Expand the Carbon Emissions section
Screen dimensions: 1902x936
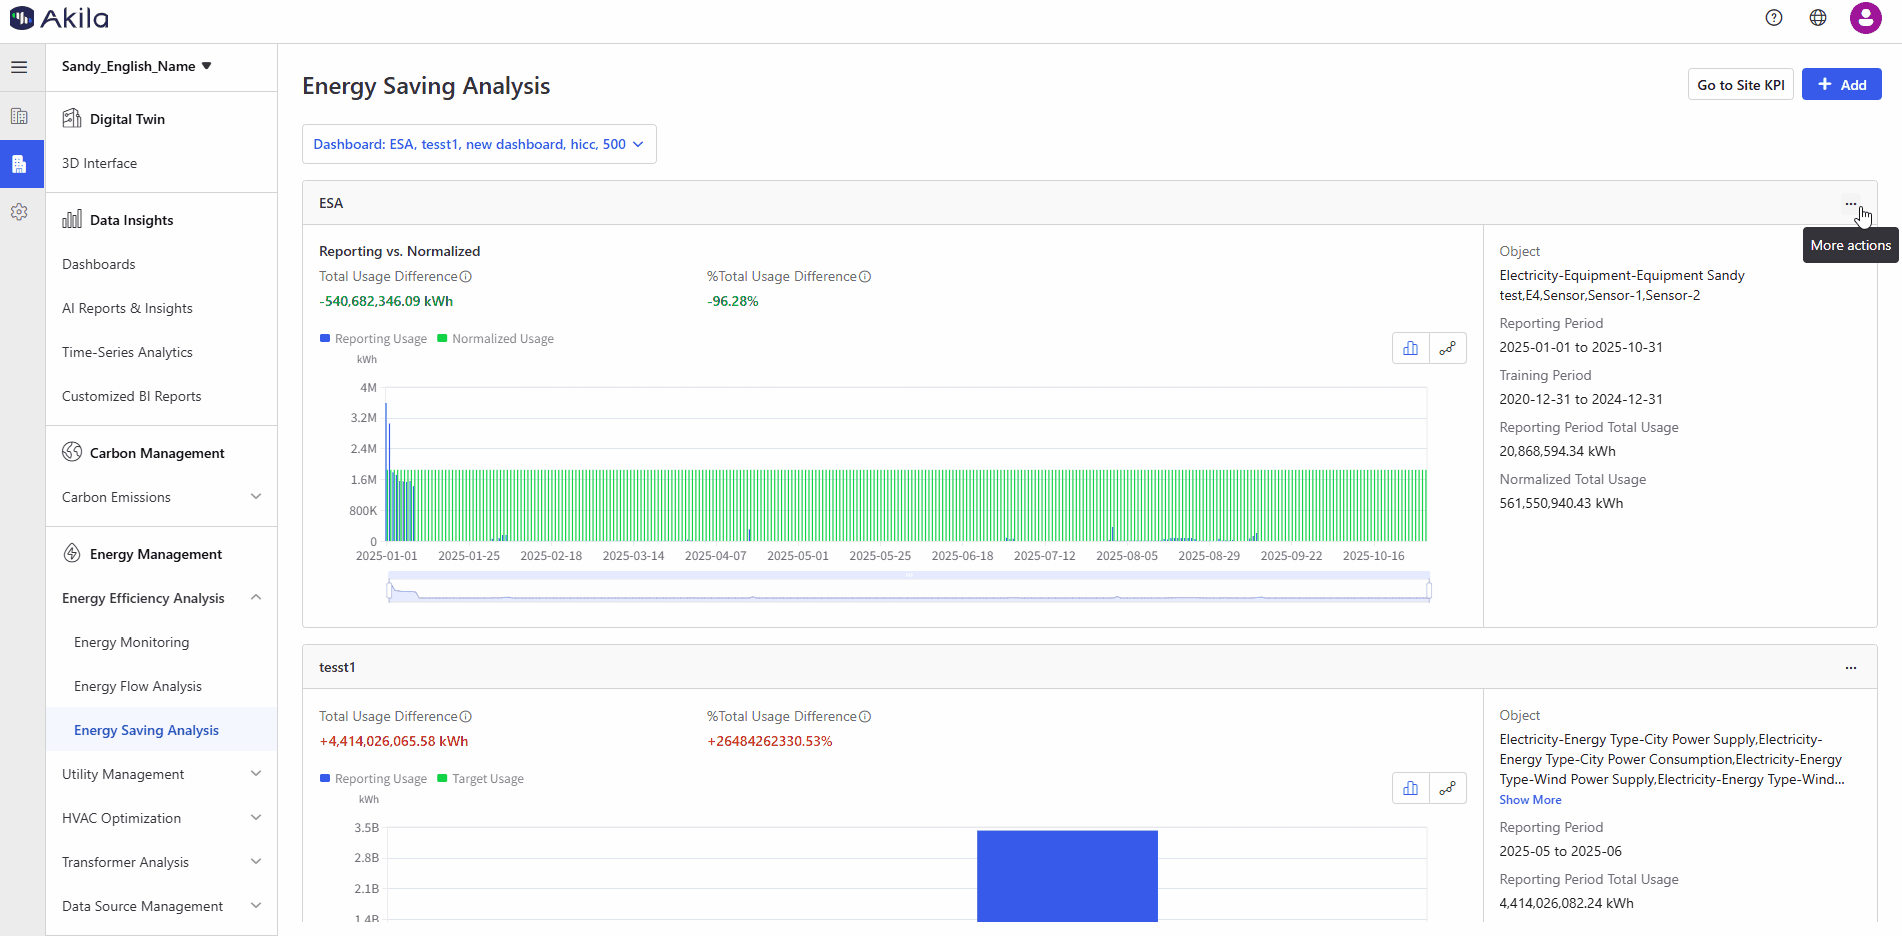click(256, 497)
